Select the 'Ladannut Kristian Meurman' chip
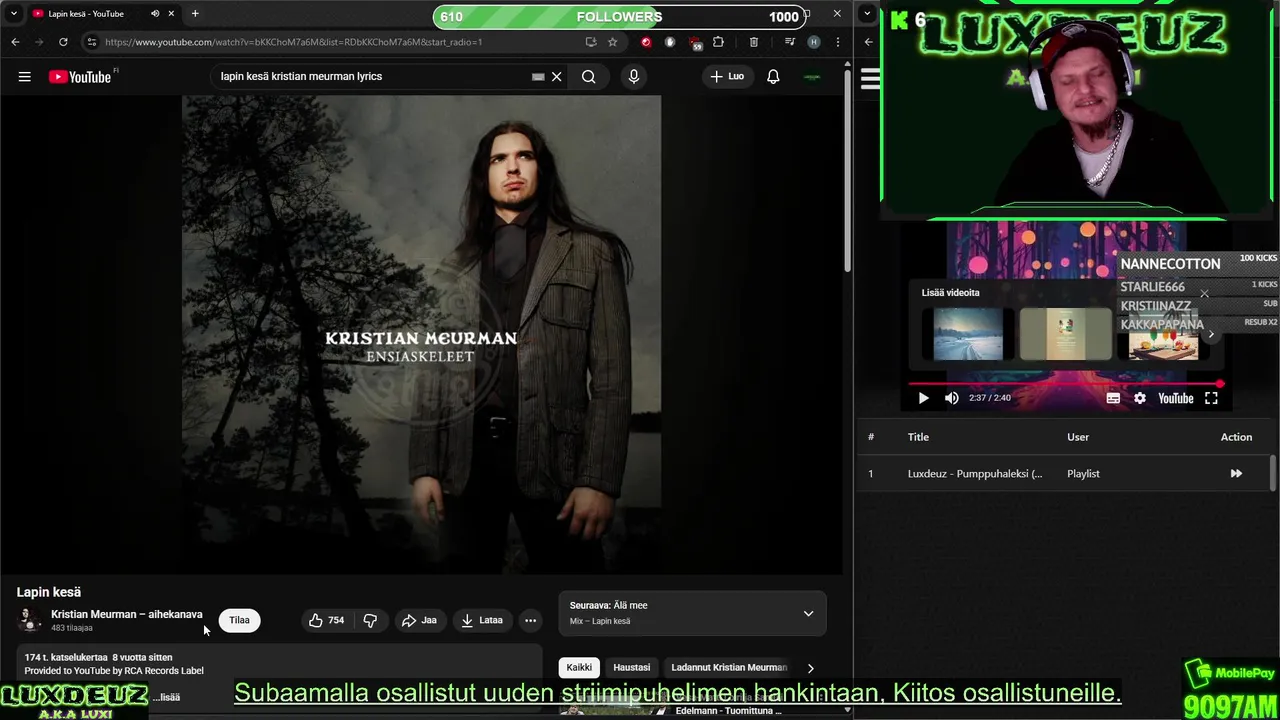This screenshot has width=1280, height=720. (729, 667)
